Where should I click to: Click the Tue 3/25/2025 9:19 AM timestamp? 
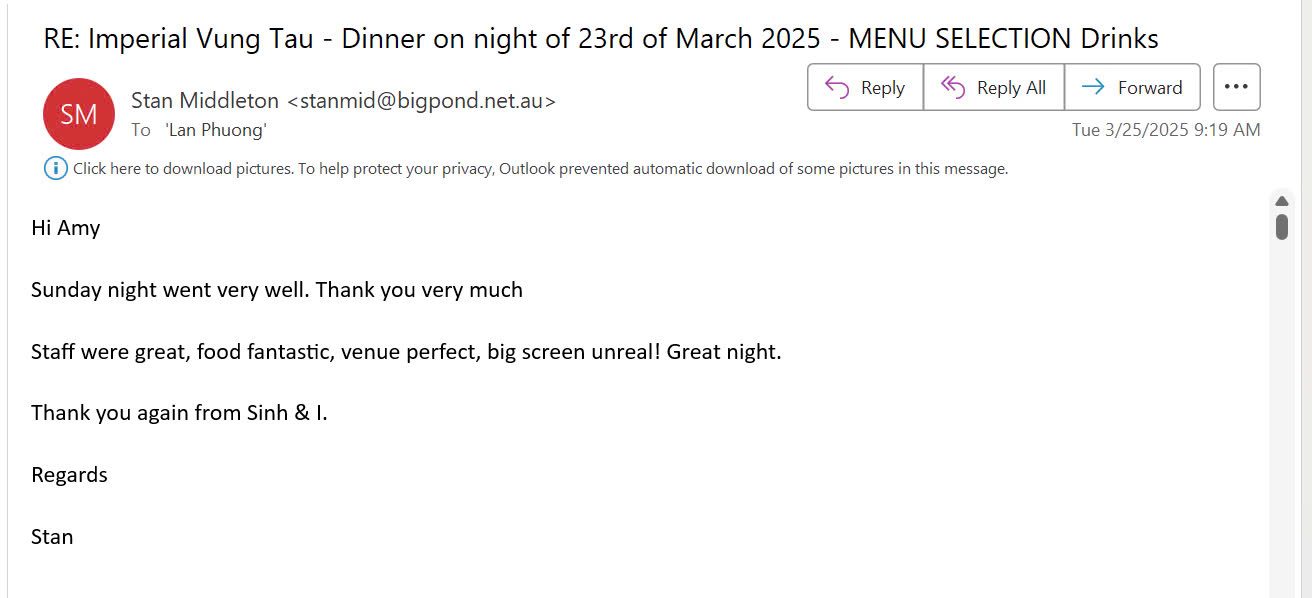point(1166,130)
